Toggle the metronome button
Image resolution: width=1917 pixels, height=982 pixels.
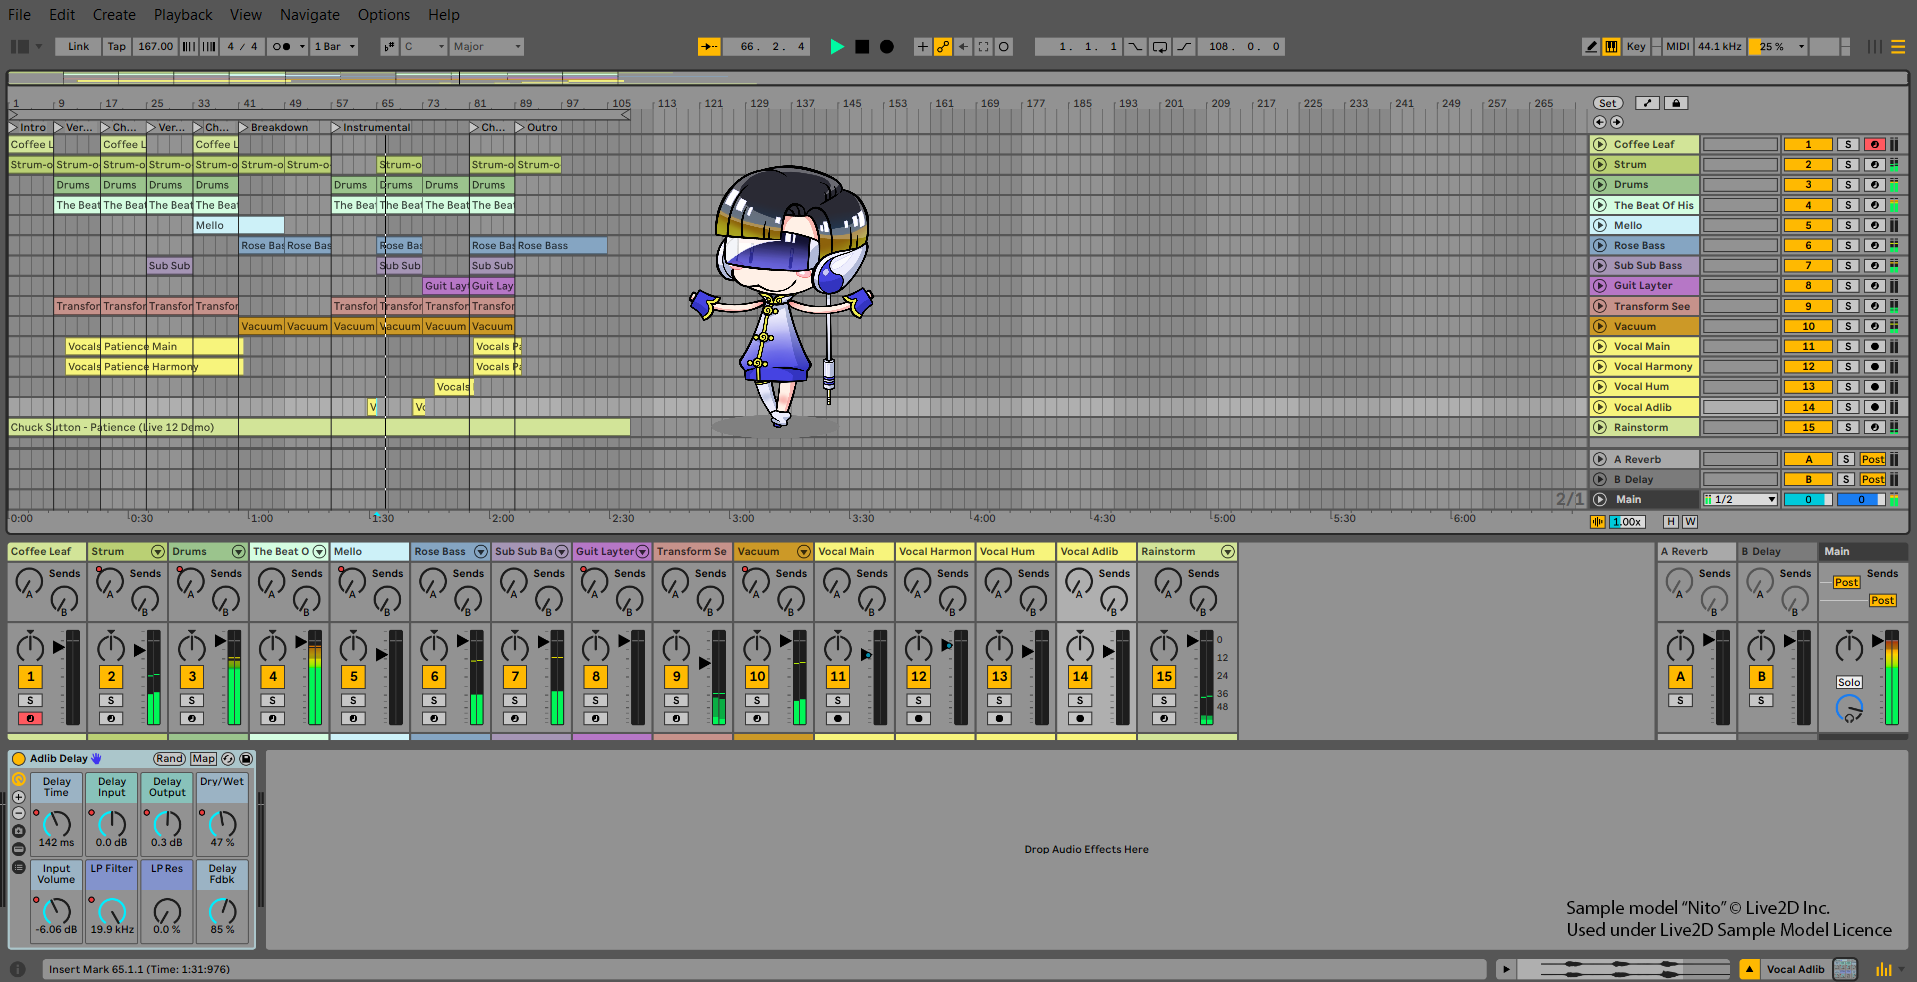pyautogui.click(x=282, y=47)
